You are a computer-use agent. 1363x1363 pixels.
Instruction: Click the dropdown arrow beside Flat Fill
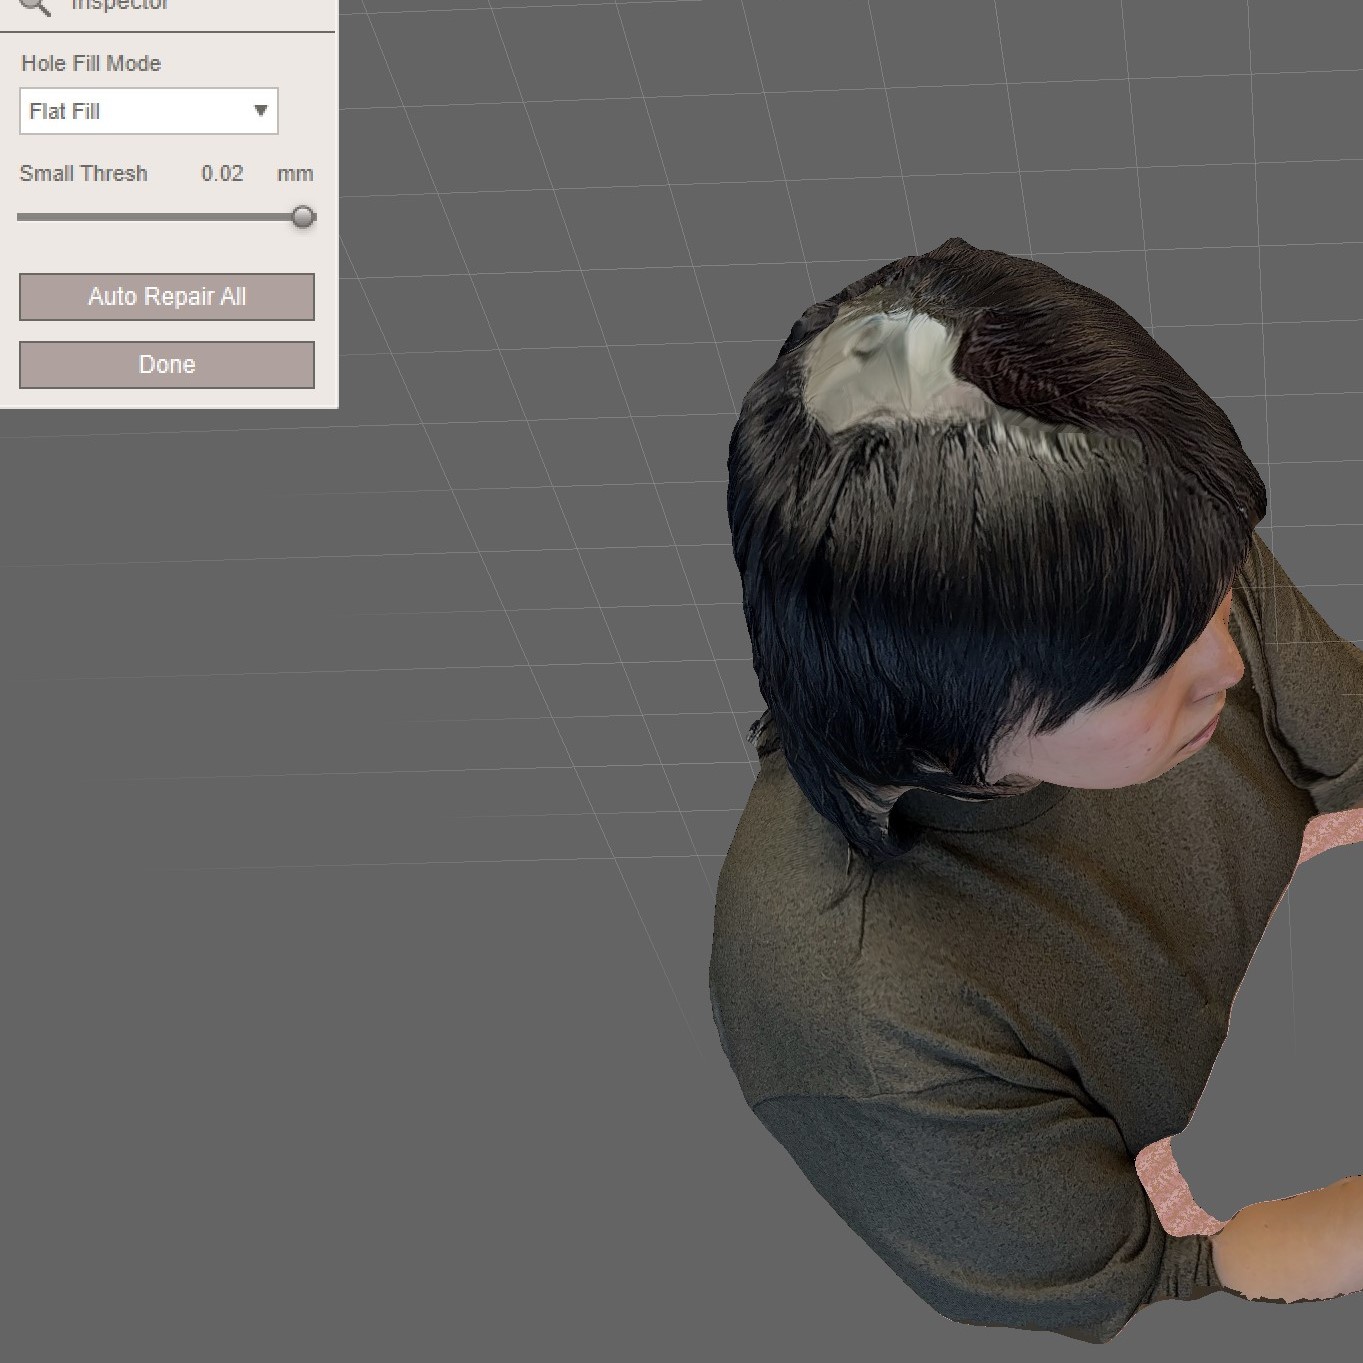(262, 111)
